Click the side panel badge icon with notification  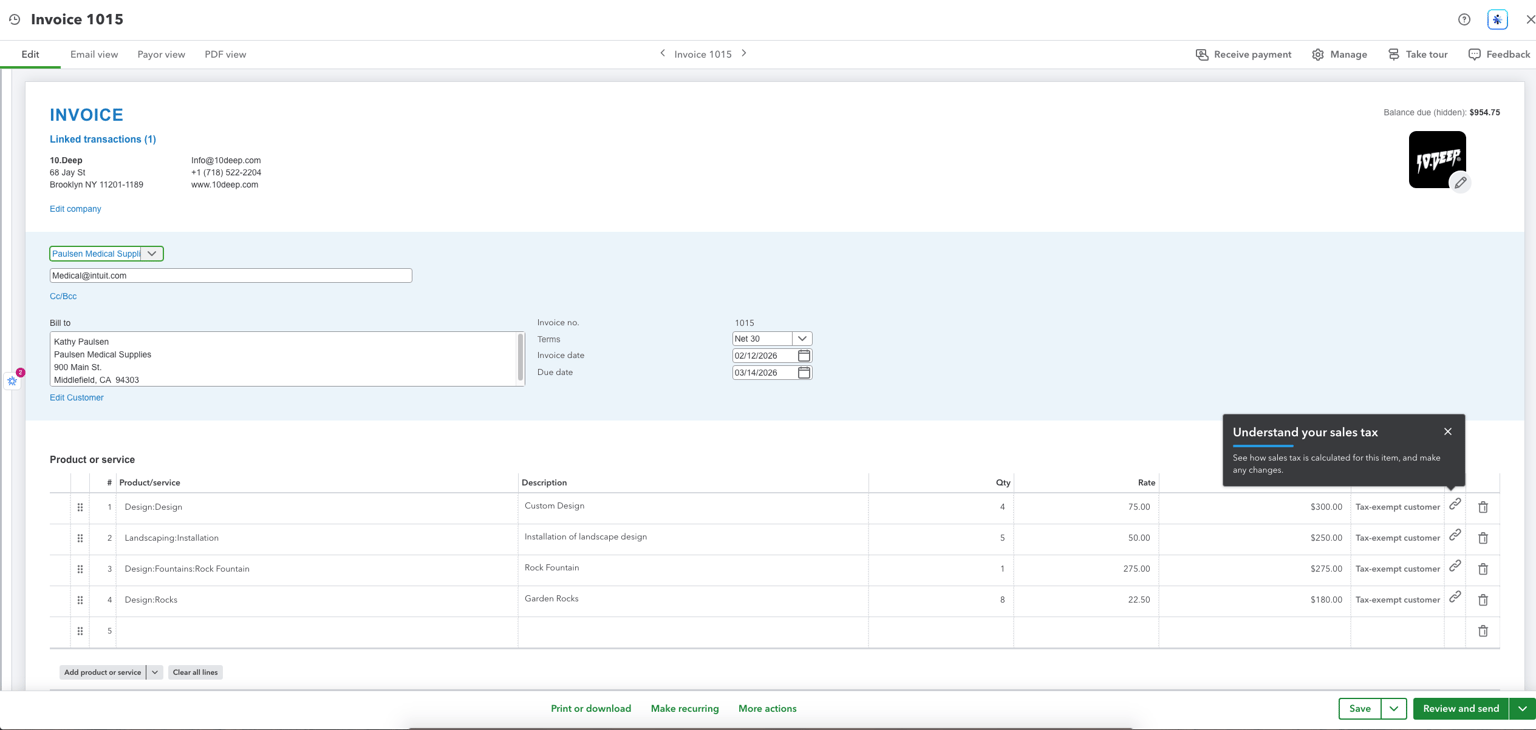click(x=13, y=380)
